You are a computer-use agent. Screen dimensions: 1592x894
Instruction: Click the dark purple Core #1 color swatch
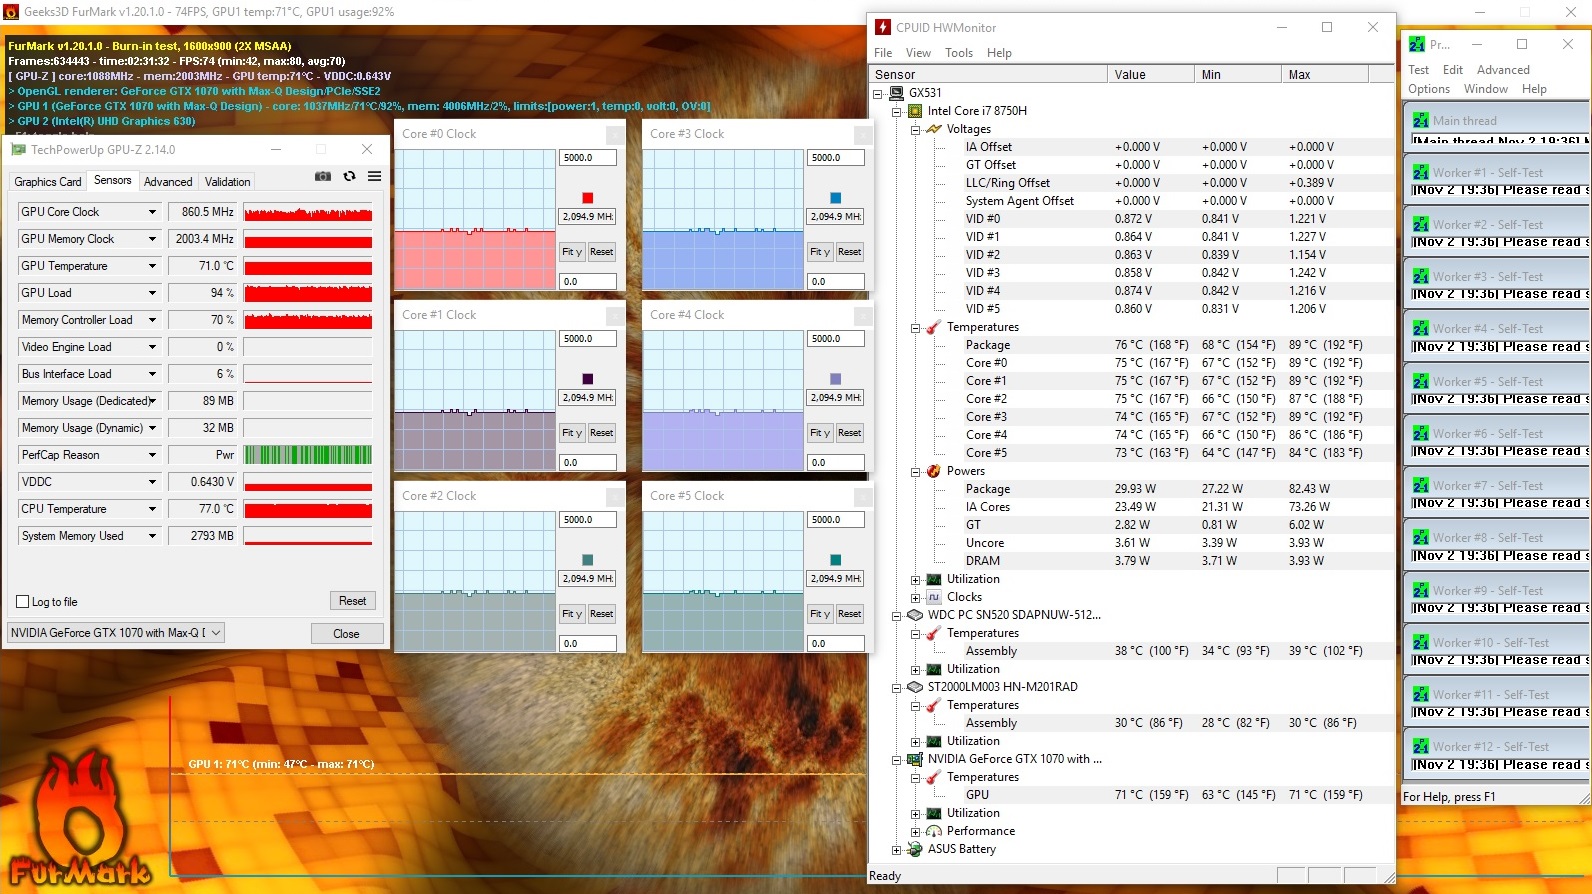click(x=588, y=379)
